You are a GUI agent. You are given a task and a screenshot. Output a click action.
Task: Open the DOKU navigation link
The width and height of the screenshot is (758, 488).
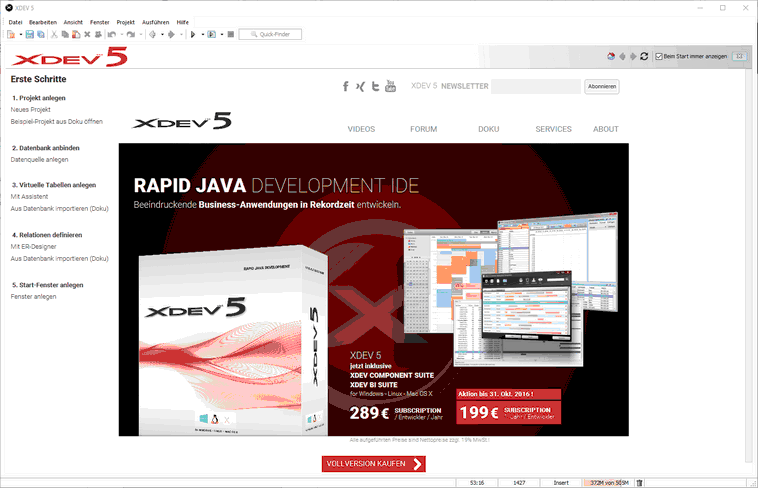click(x=489, y=129)
